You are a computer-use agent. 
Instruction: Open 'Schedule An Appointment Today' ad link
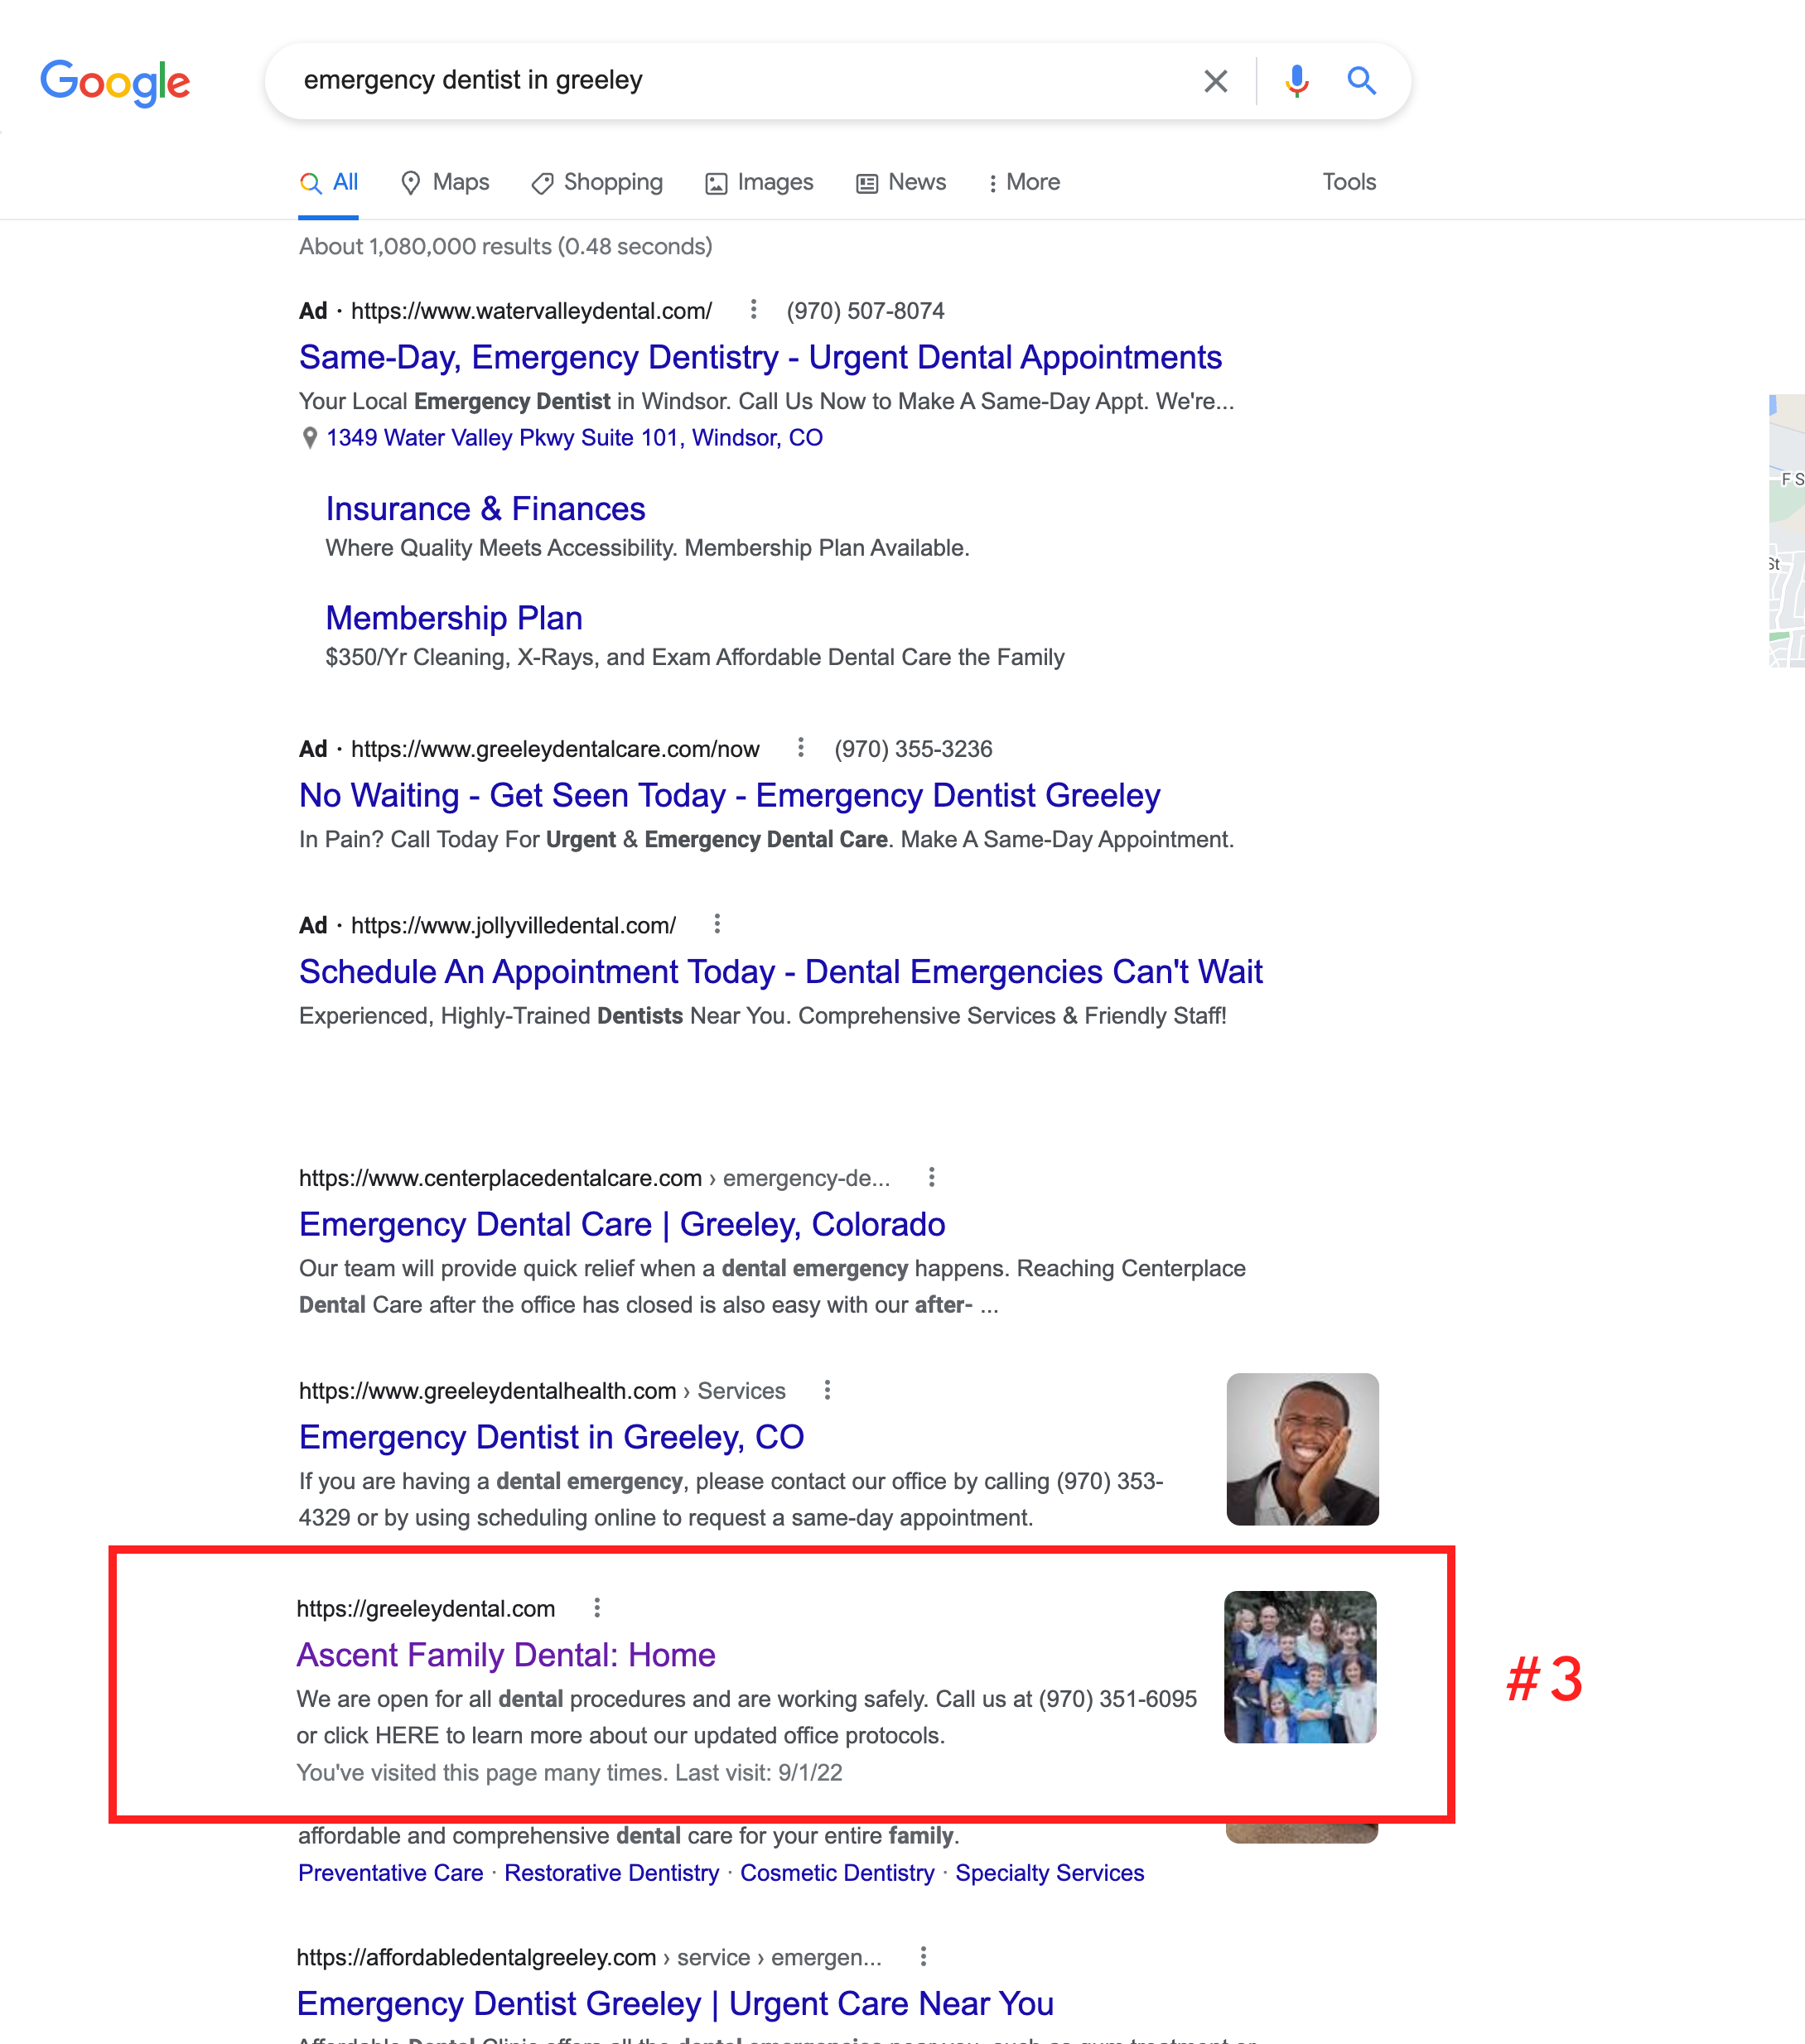point(780,971)
